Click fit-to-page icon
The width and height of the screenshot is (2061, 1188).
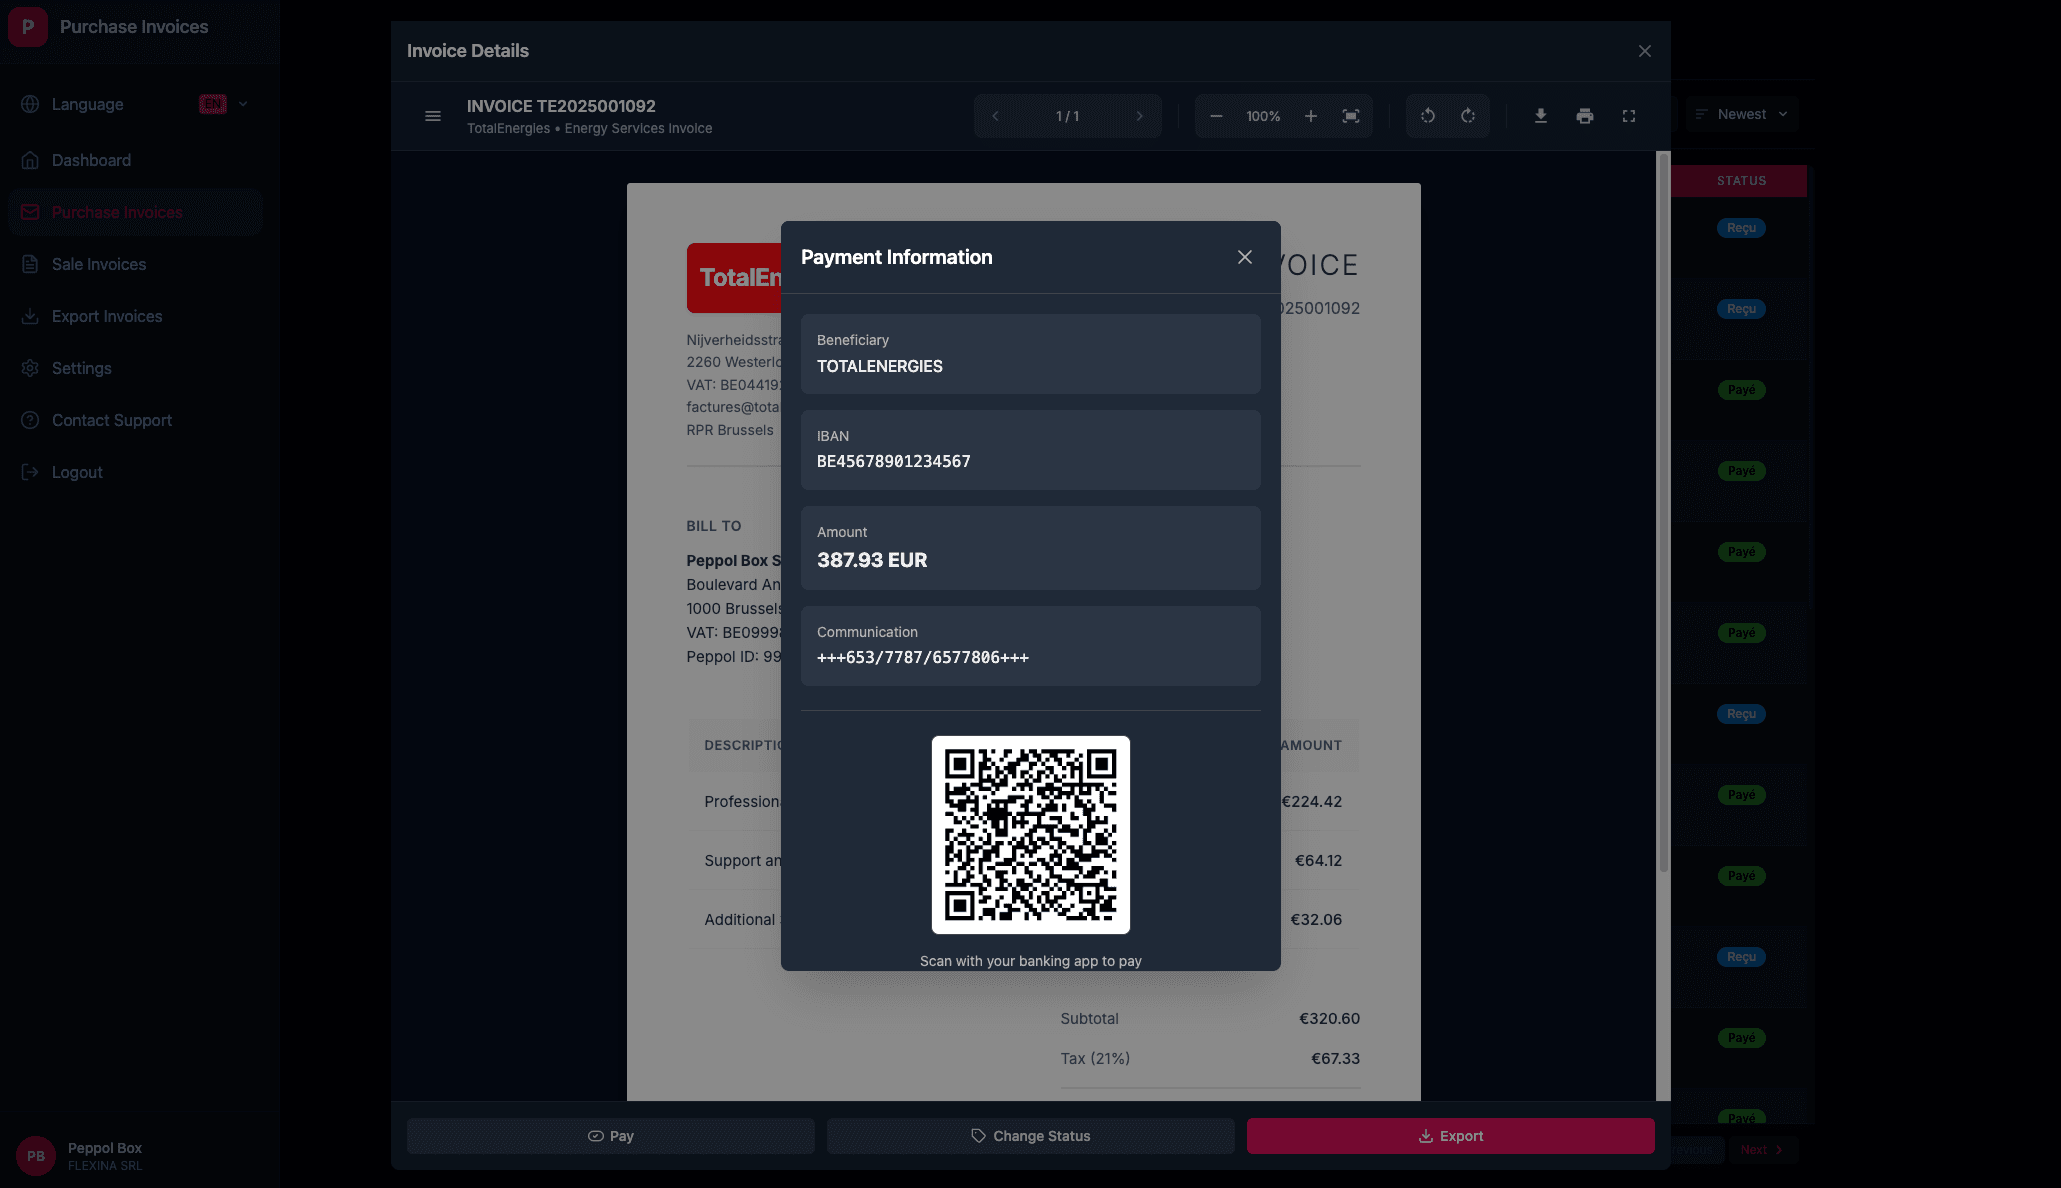coord(1350,116)
